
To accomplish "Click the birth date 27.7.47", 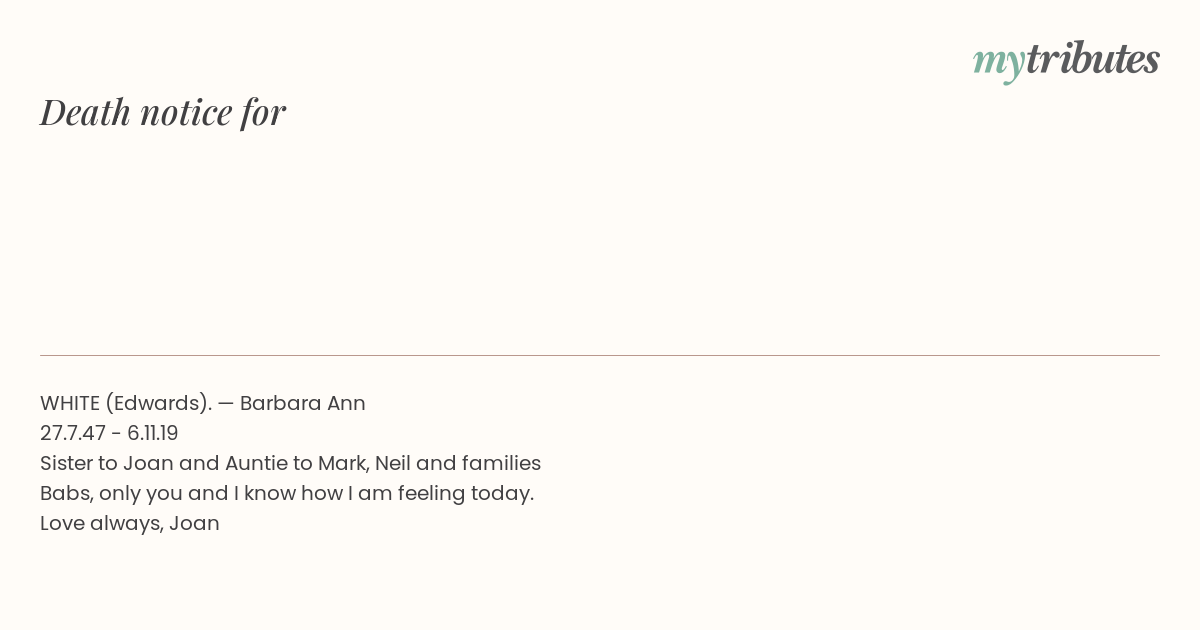I will coord(73,433).
